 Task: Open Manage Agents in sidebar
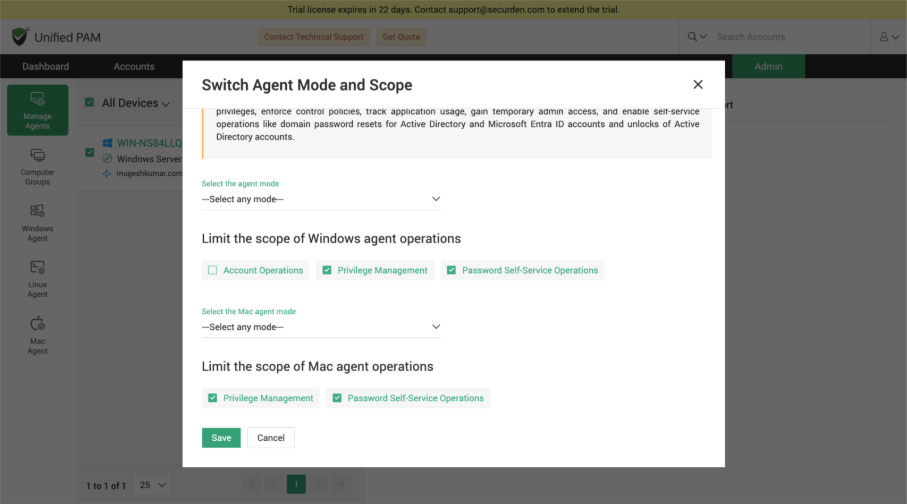[x=37, y=110]
